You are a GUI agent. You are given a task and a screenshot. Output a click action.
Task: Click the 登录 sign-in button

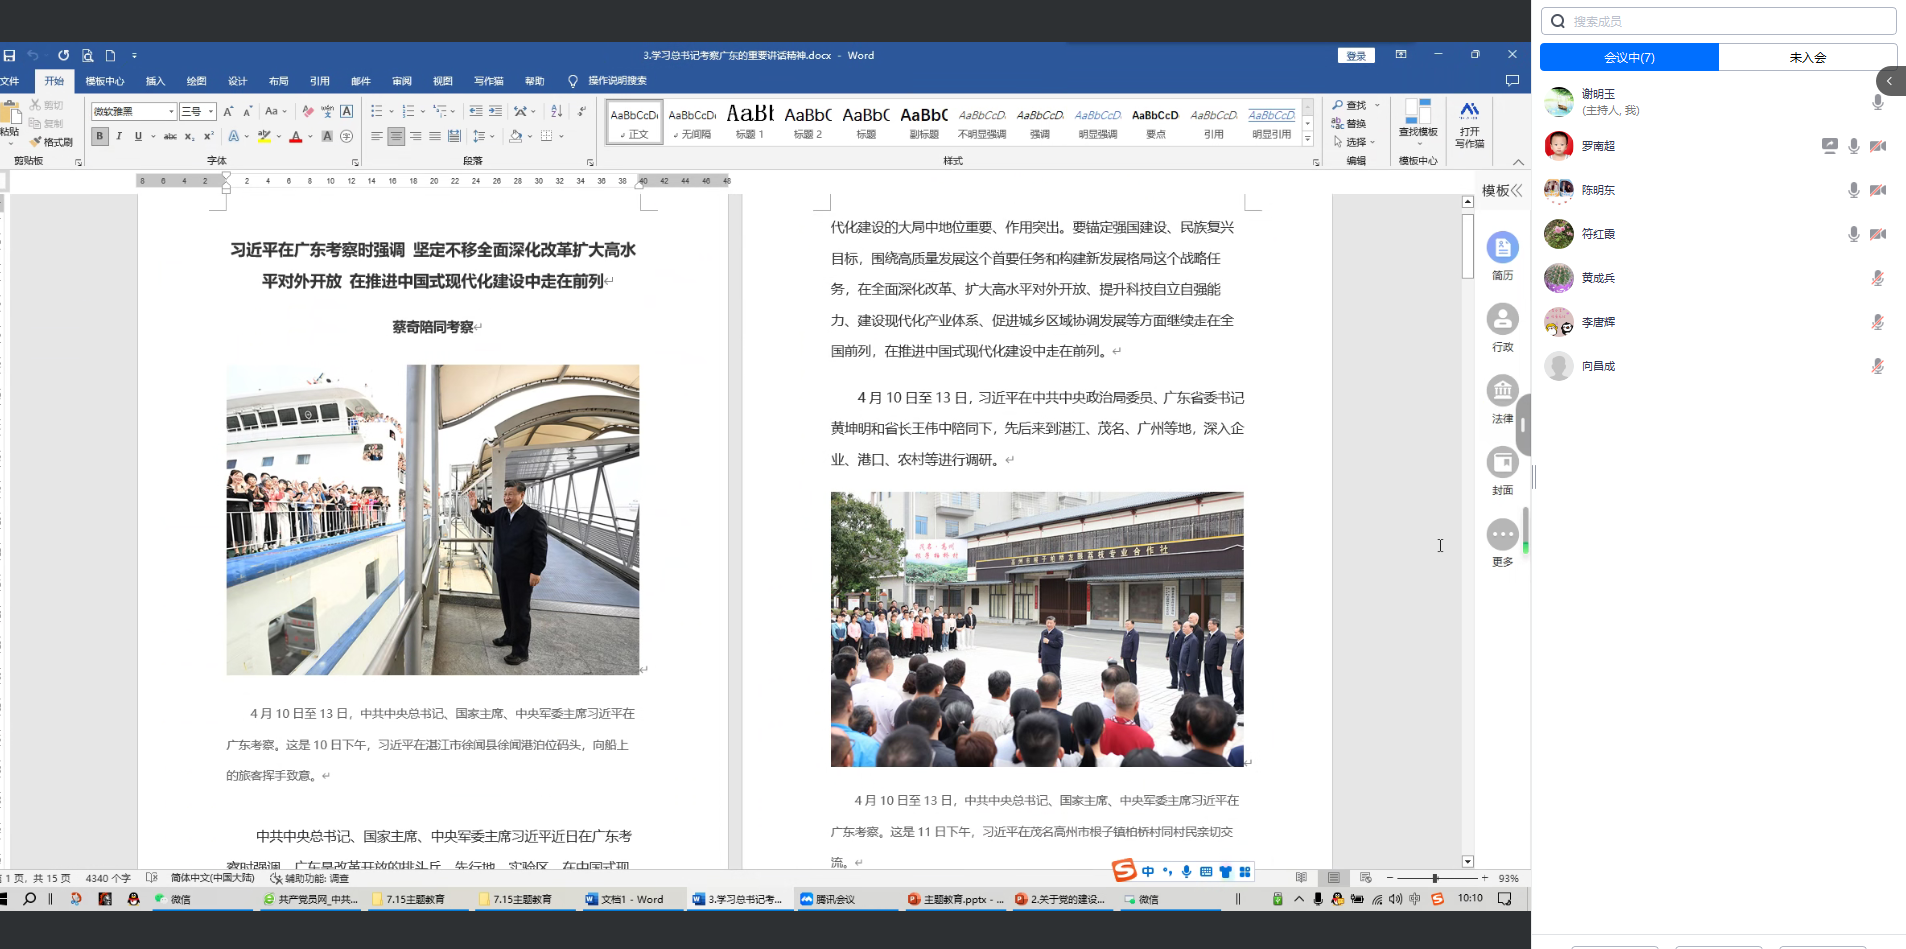pyautogui.click(x=1356, y=56)
